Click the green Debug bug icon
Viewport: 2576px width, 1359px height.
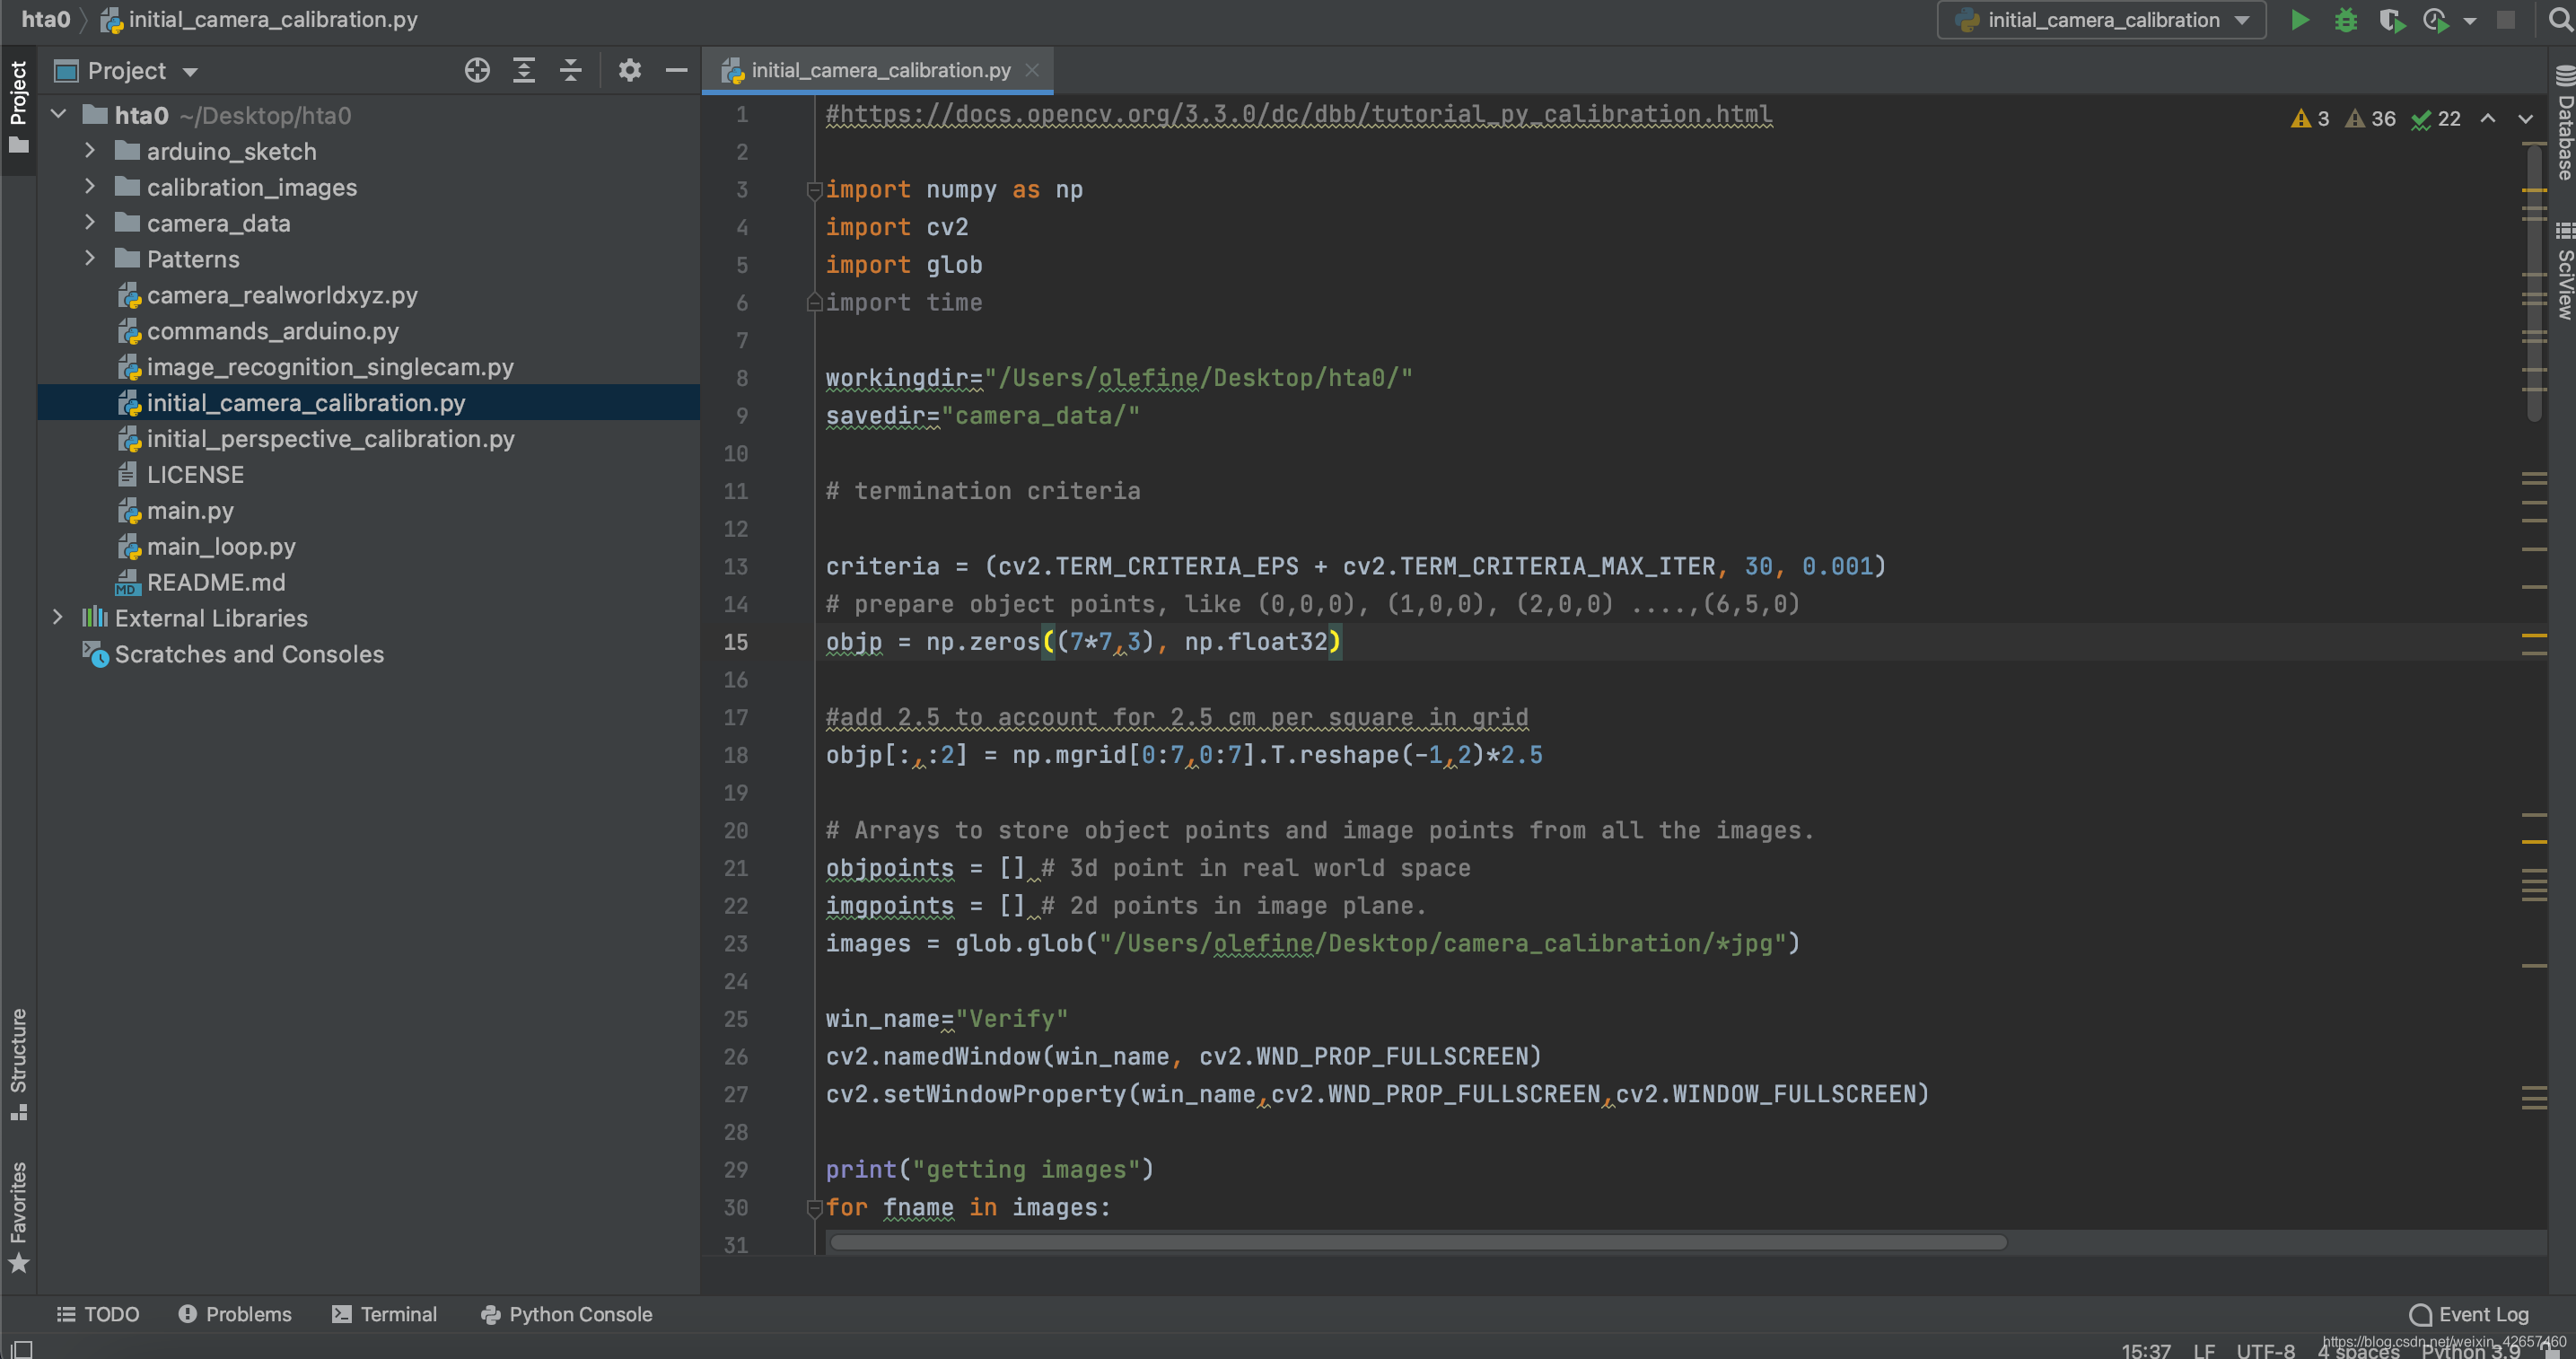pos(2345,20)
